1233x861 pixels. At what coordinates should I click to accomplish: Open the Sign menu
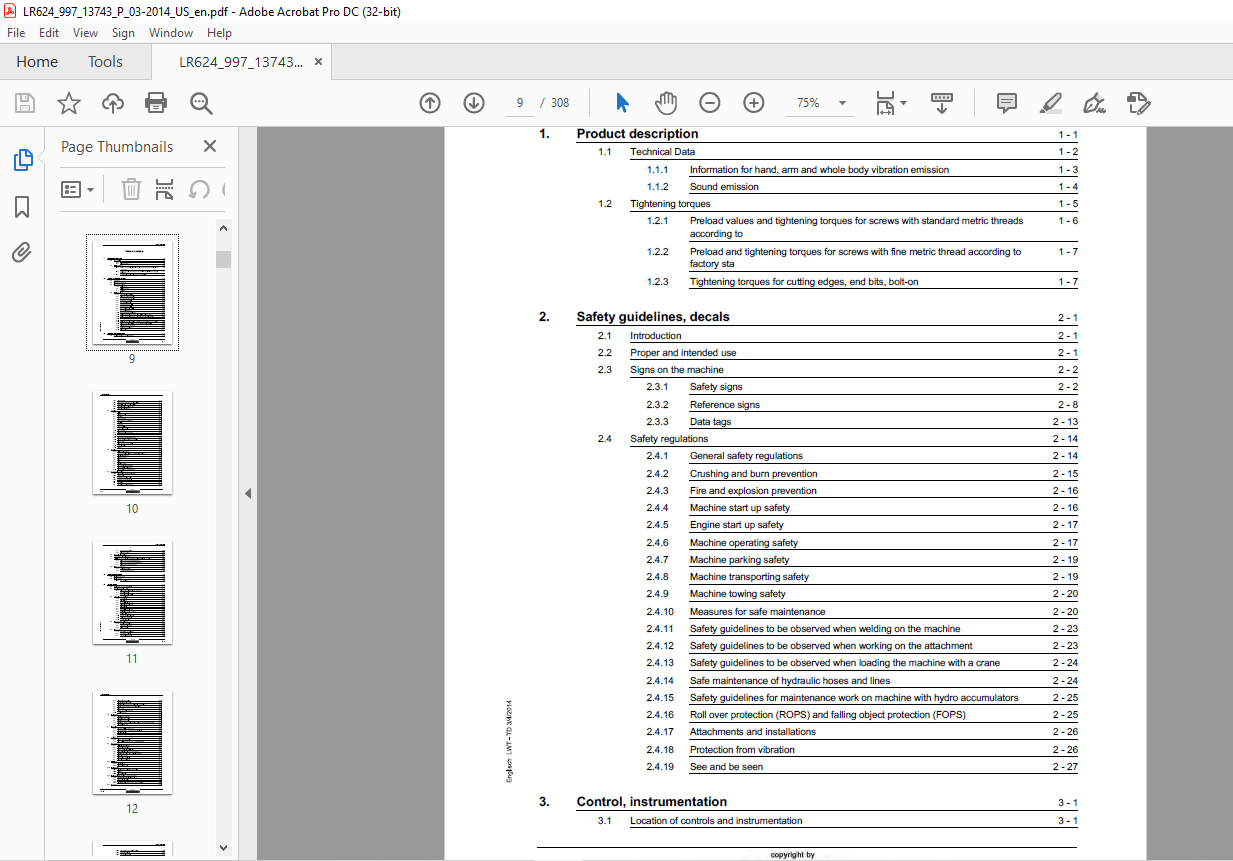coord(123,33)
